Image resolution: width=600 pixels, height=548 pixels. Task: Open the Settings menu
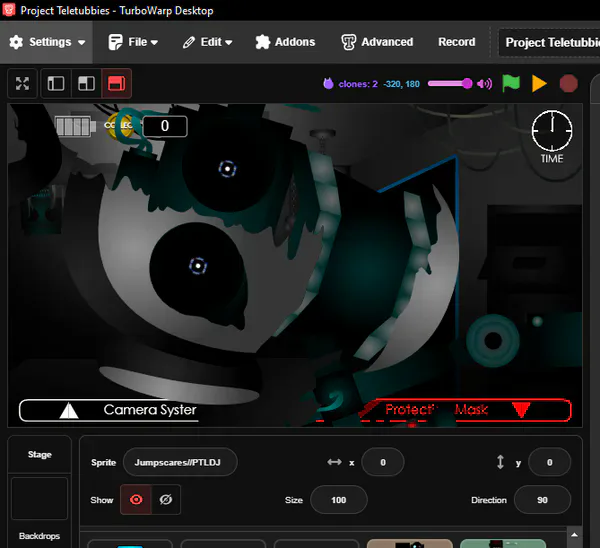(46, 42)
